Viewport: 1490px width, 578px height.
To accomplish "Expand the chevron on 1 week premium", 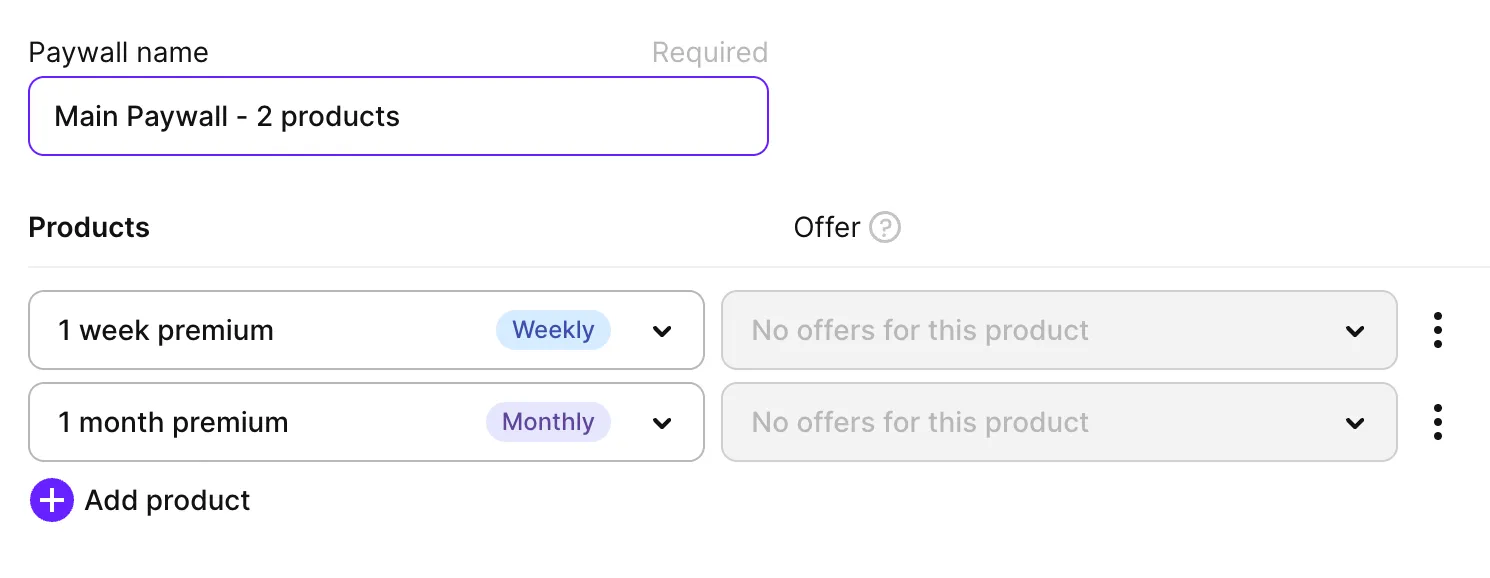I will [662, 331].
